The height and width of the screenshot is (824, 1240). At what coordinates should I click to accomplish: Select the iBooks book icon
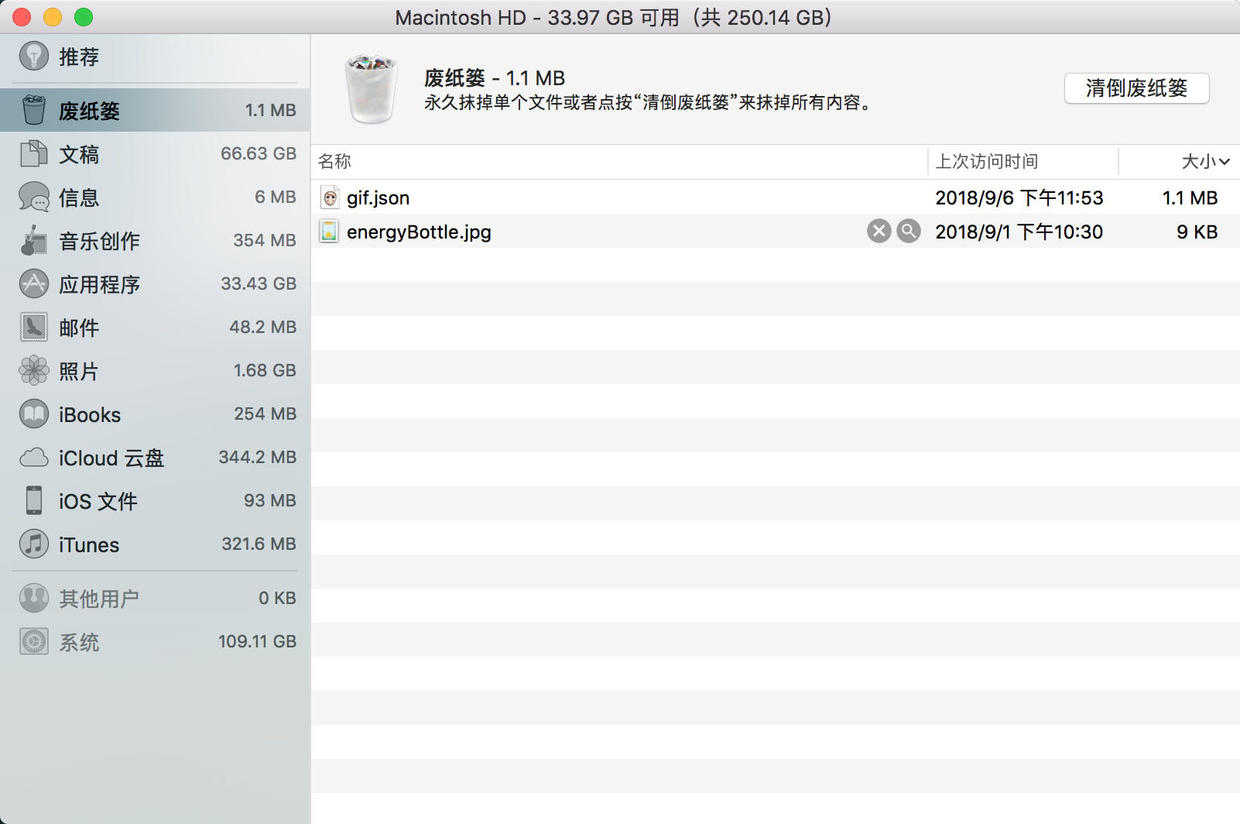pyautogui.click(x=34, y=414)
